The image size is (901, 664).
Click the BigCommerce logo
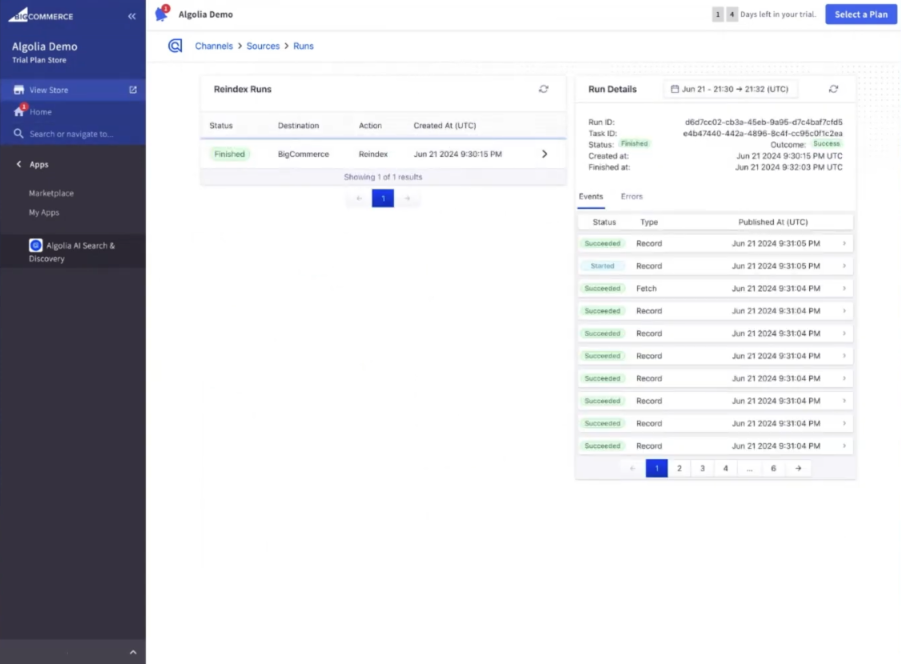[41, 15]
